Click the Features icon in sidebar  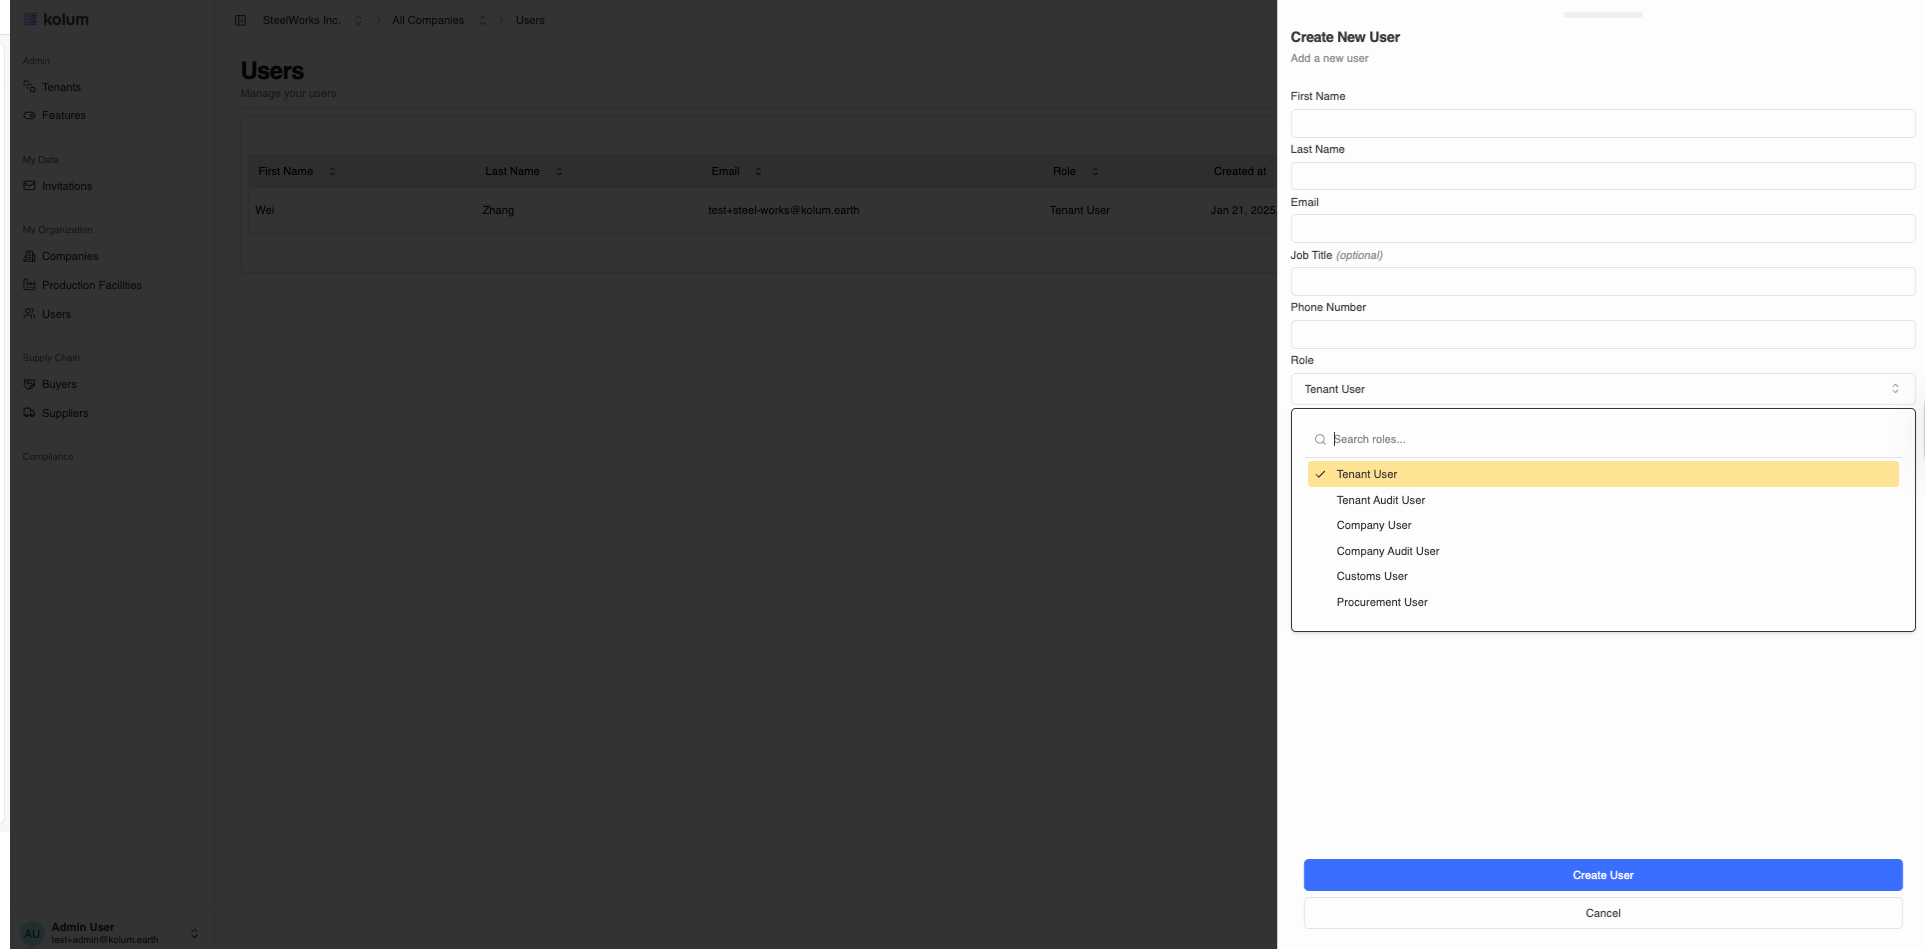tap(29, 115)
